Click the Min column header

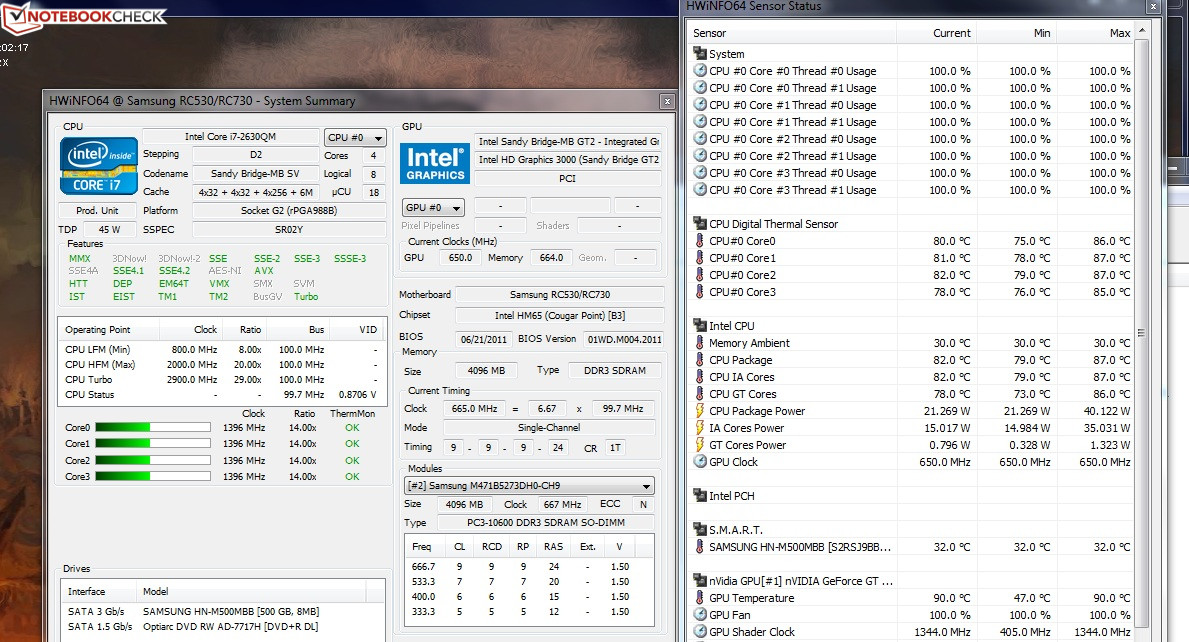point(1016,33)
